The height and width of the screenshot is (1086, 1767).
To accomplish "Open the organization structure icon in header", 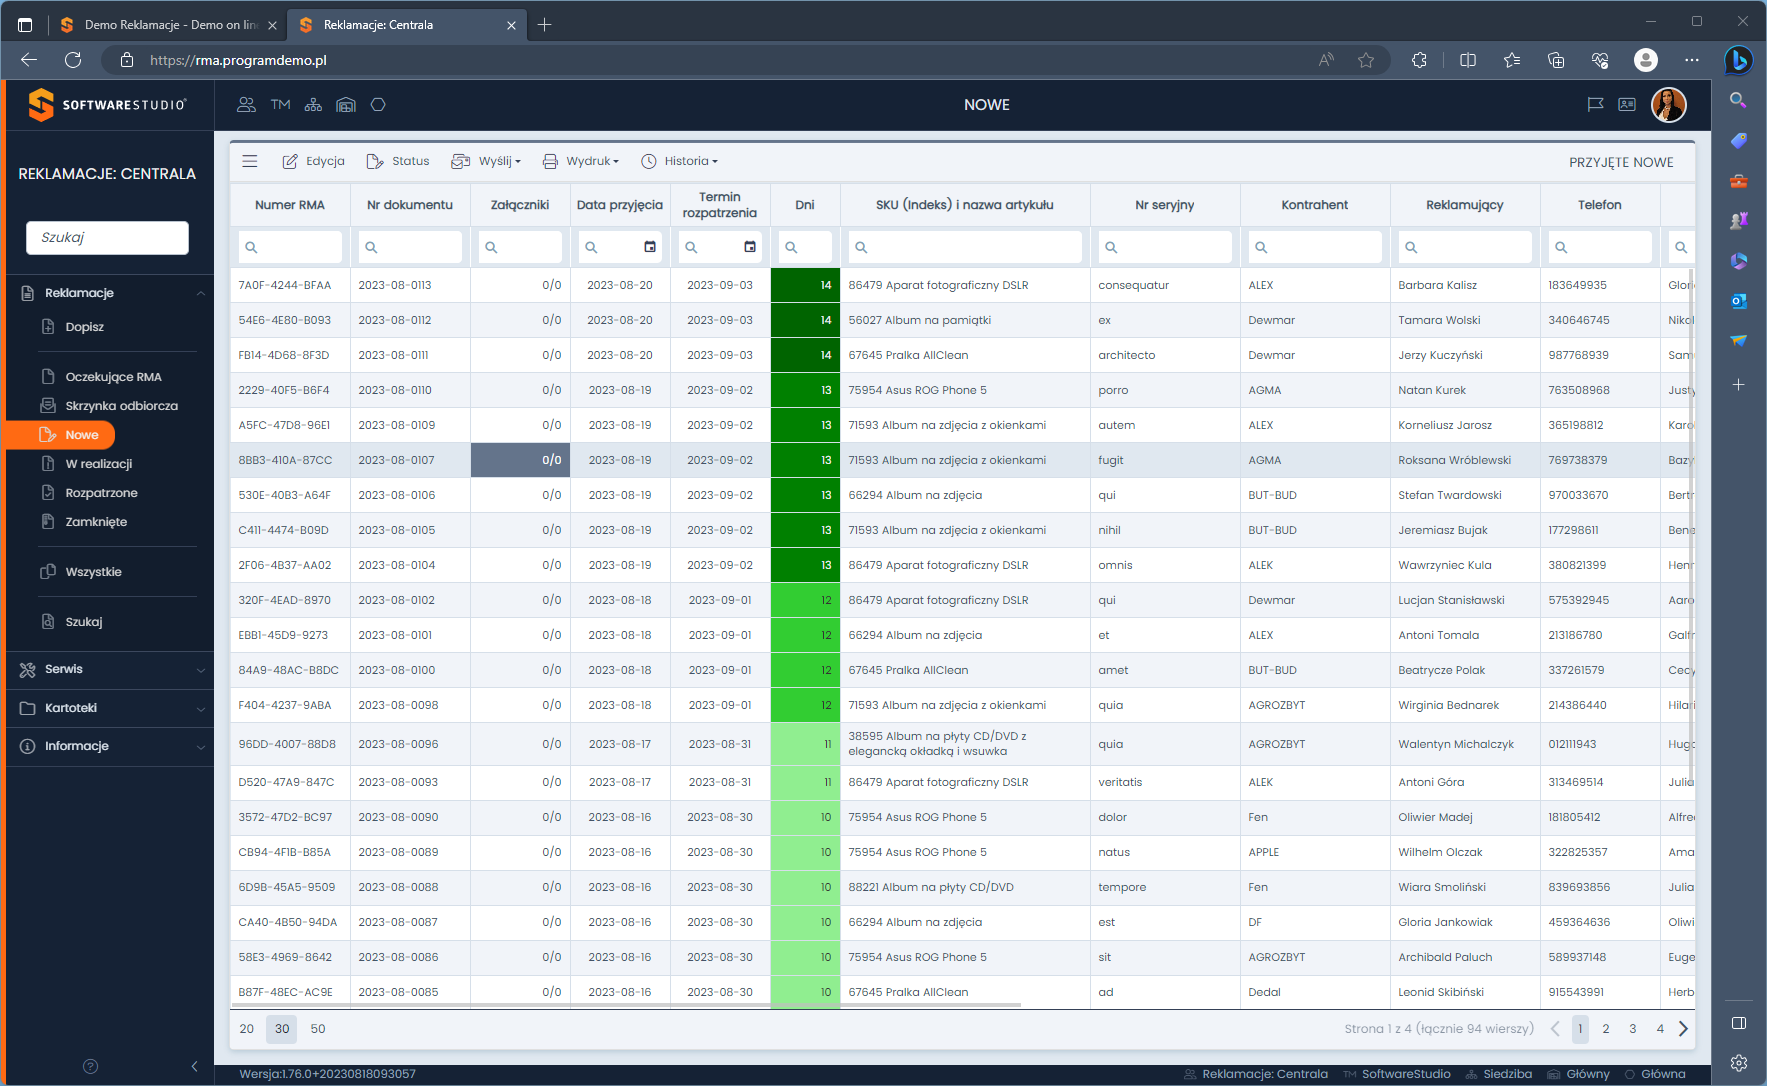I will [x=313, y=105].
